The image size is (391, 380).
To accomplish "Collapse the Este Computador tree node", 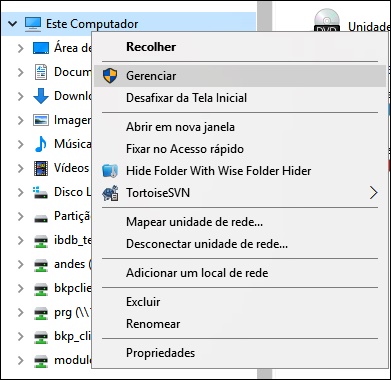I will (x=12, y=24).
